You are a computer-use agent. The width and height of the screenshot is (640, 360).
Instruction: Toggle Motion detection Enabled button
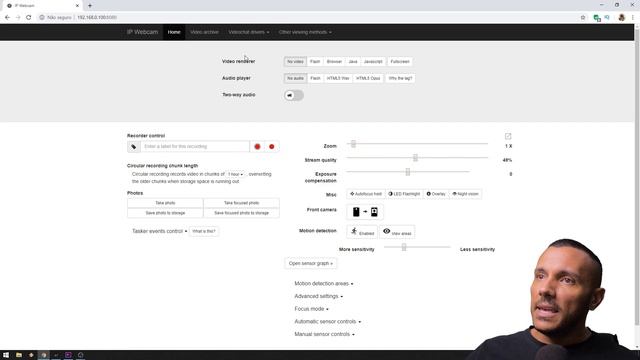click(x=362, y=231)
